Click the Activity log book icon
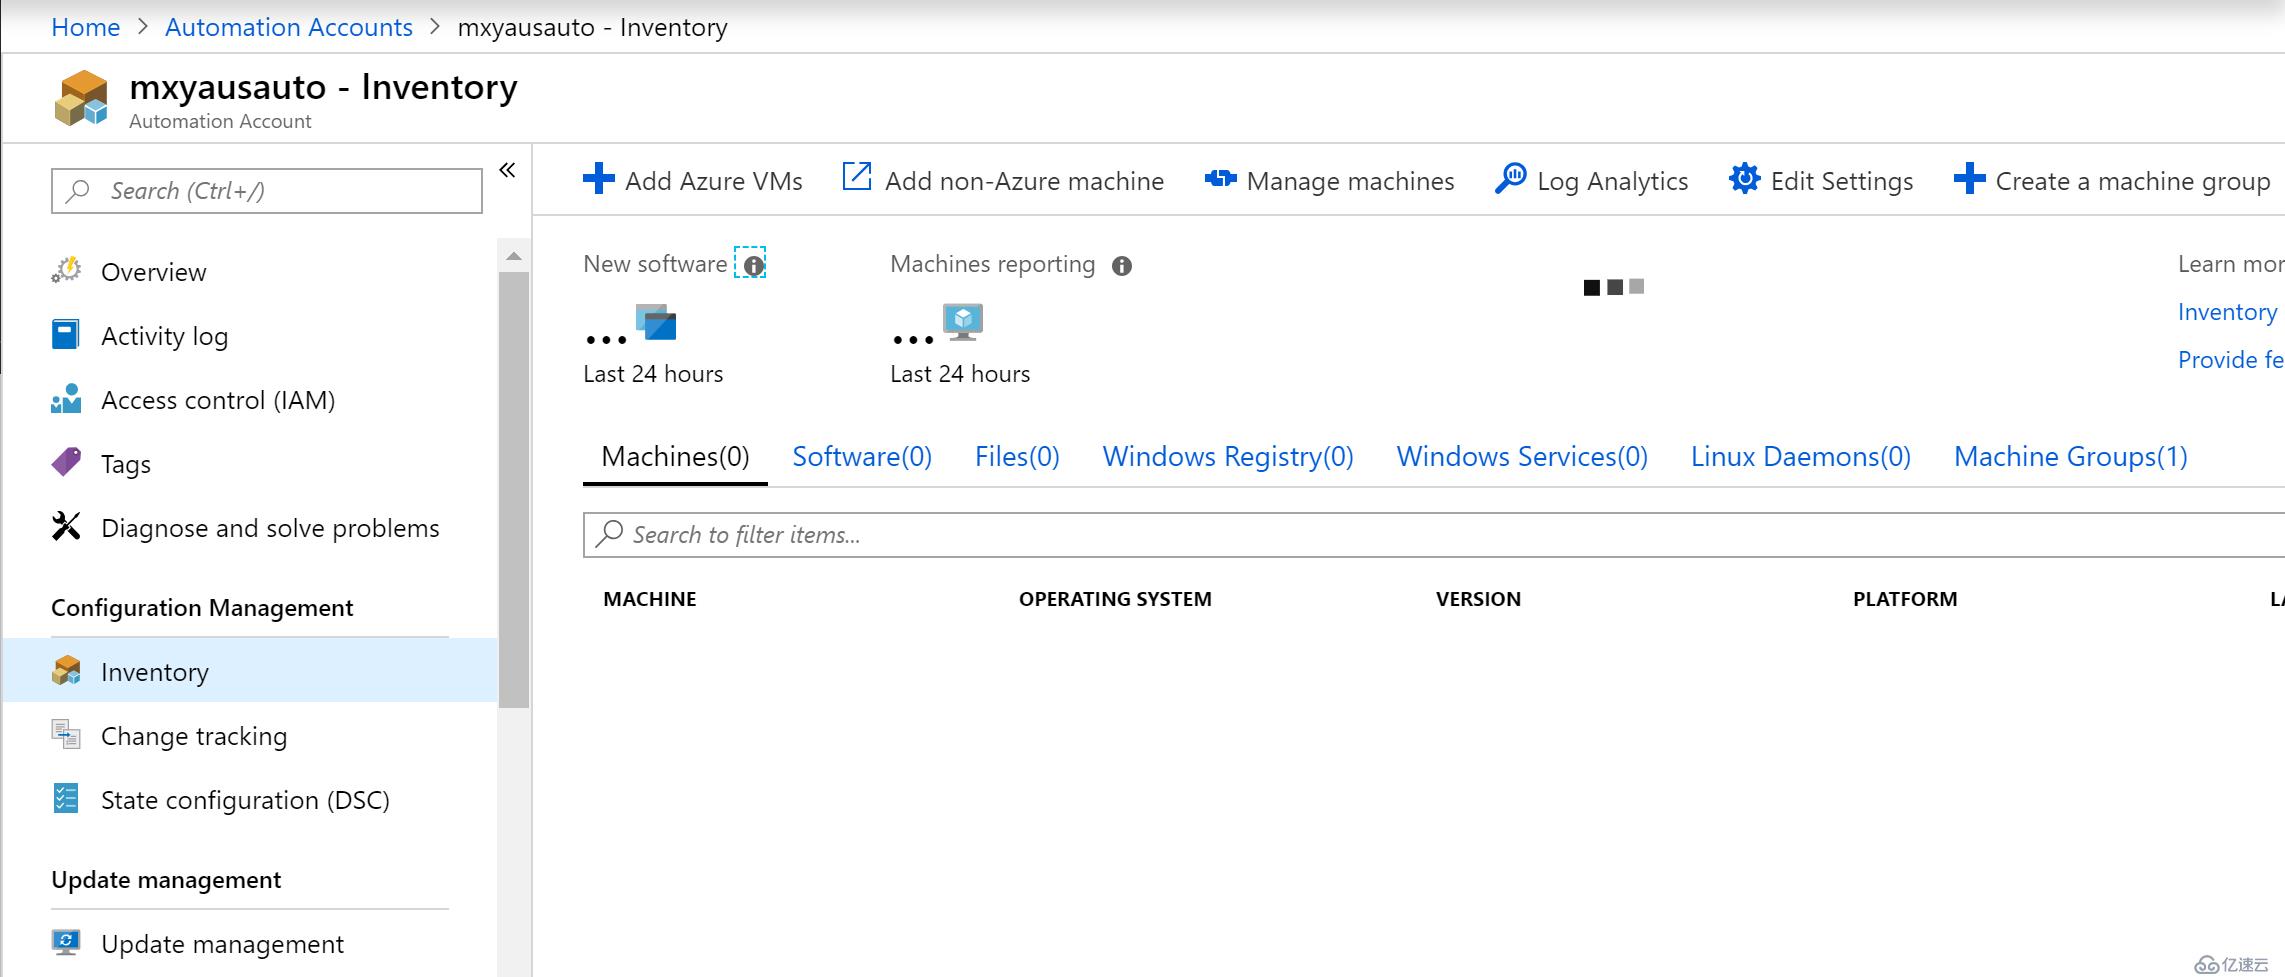 coord(66,335)
